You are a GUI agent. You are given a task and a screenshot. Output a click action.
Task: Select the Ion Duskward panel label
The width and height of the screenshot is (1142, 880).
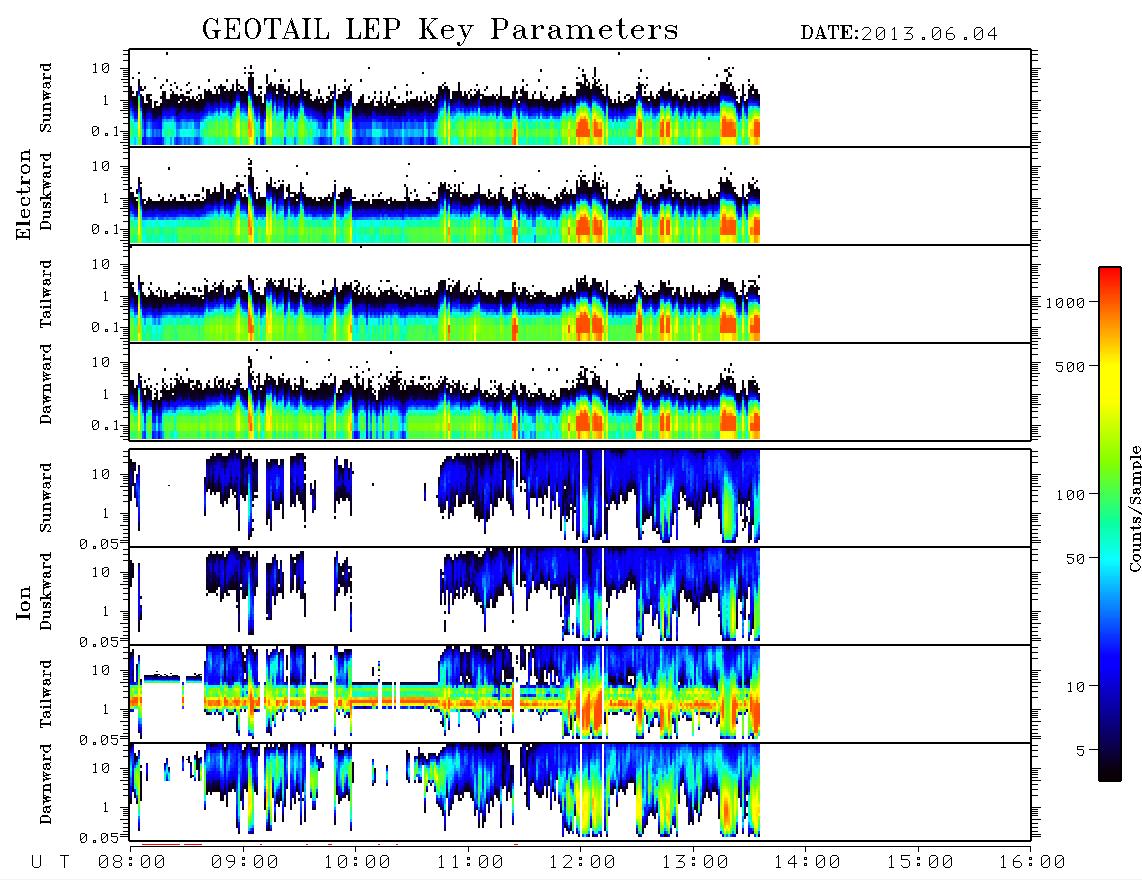pos(46,592)
